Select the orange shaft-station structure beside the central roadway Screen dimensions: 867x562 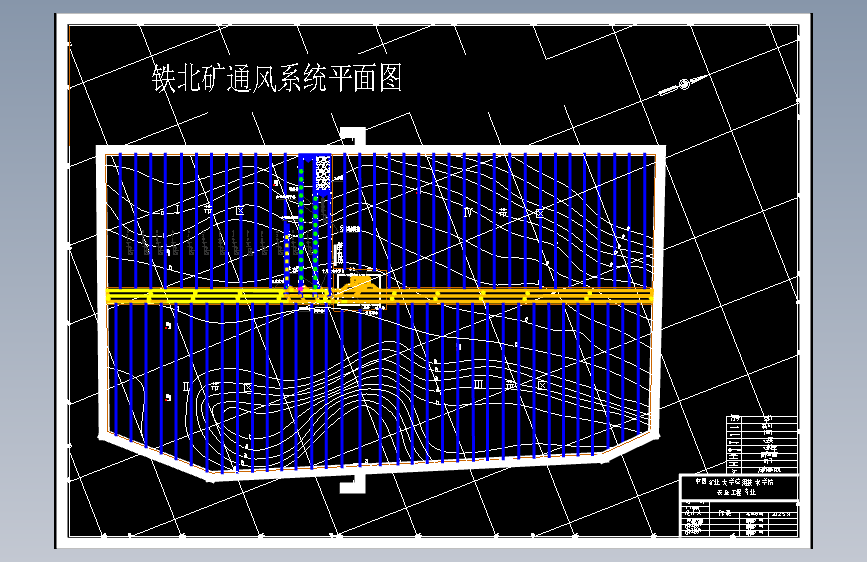(x=361, y=284)
